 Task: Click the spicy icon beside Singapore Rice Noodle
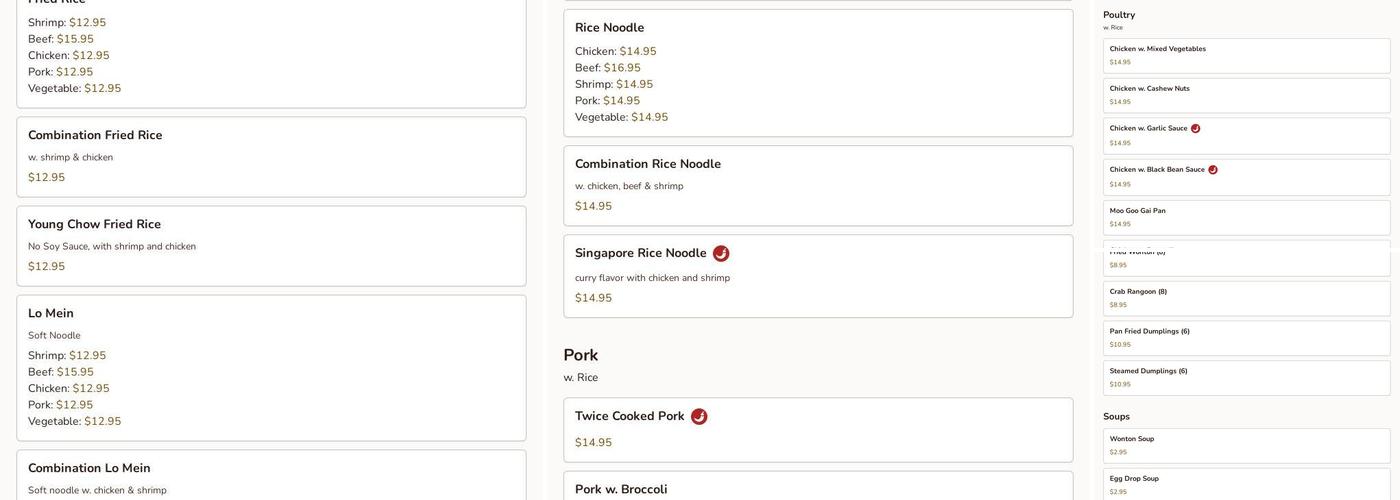(x=721, y=254)
